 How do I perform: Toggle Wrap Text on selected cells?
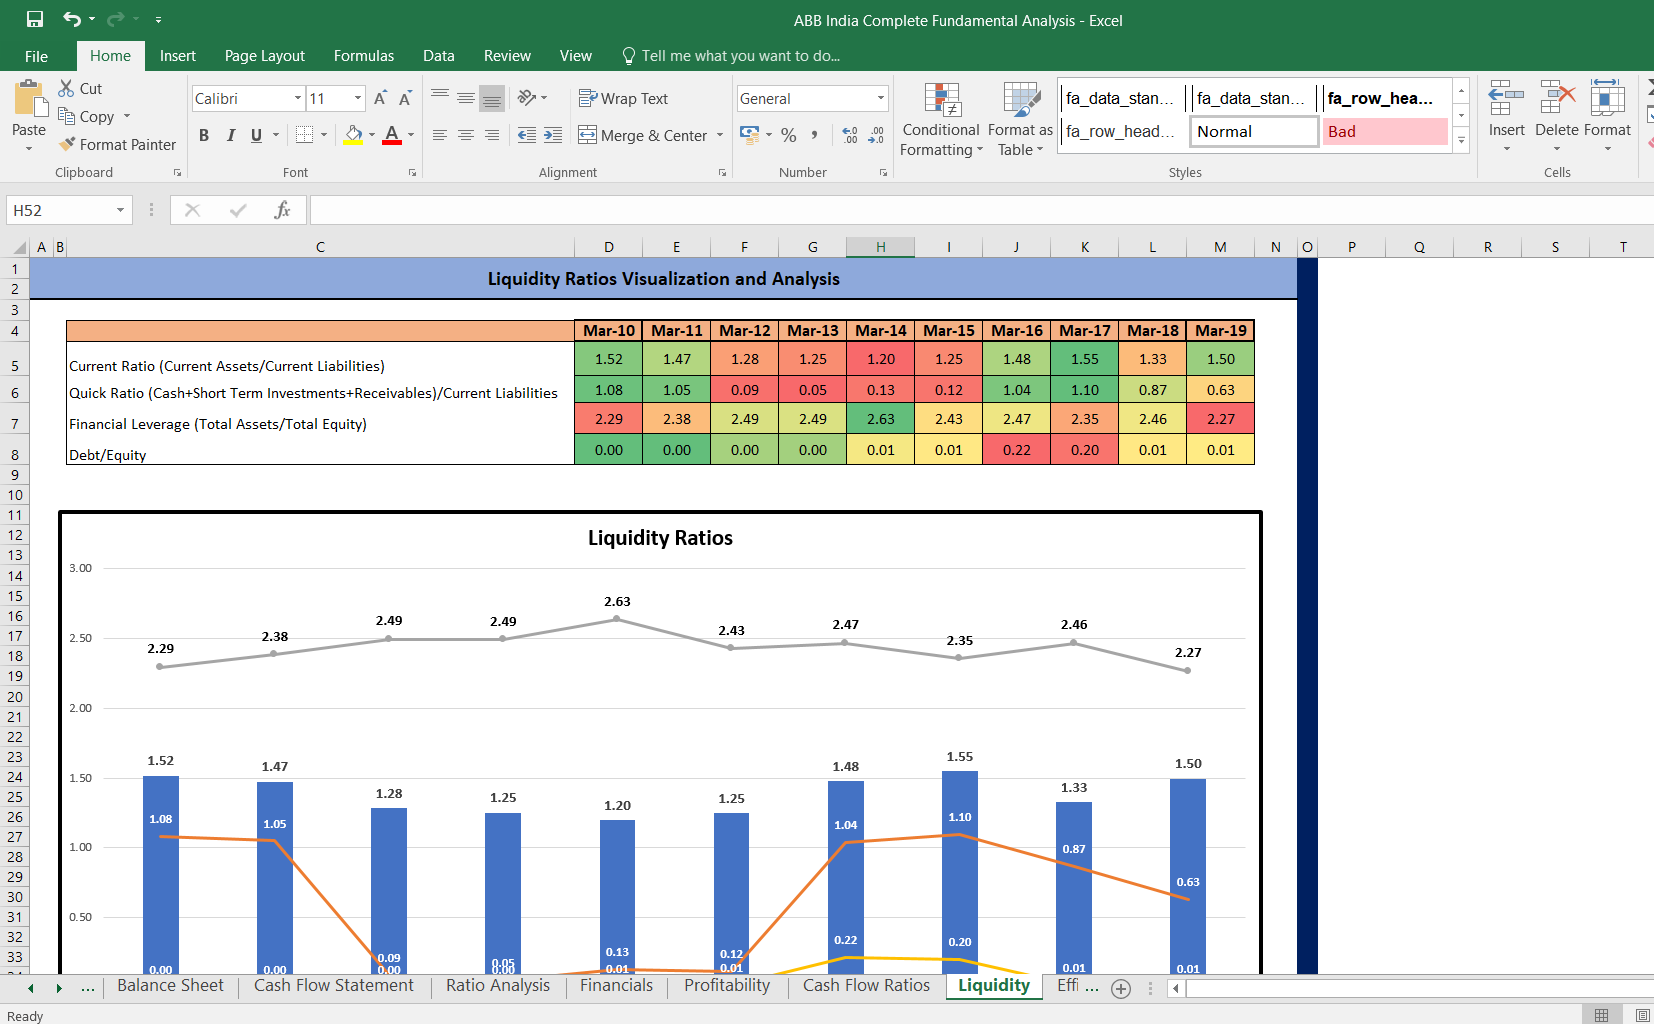pos(623,98)
